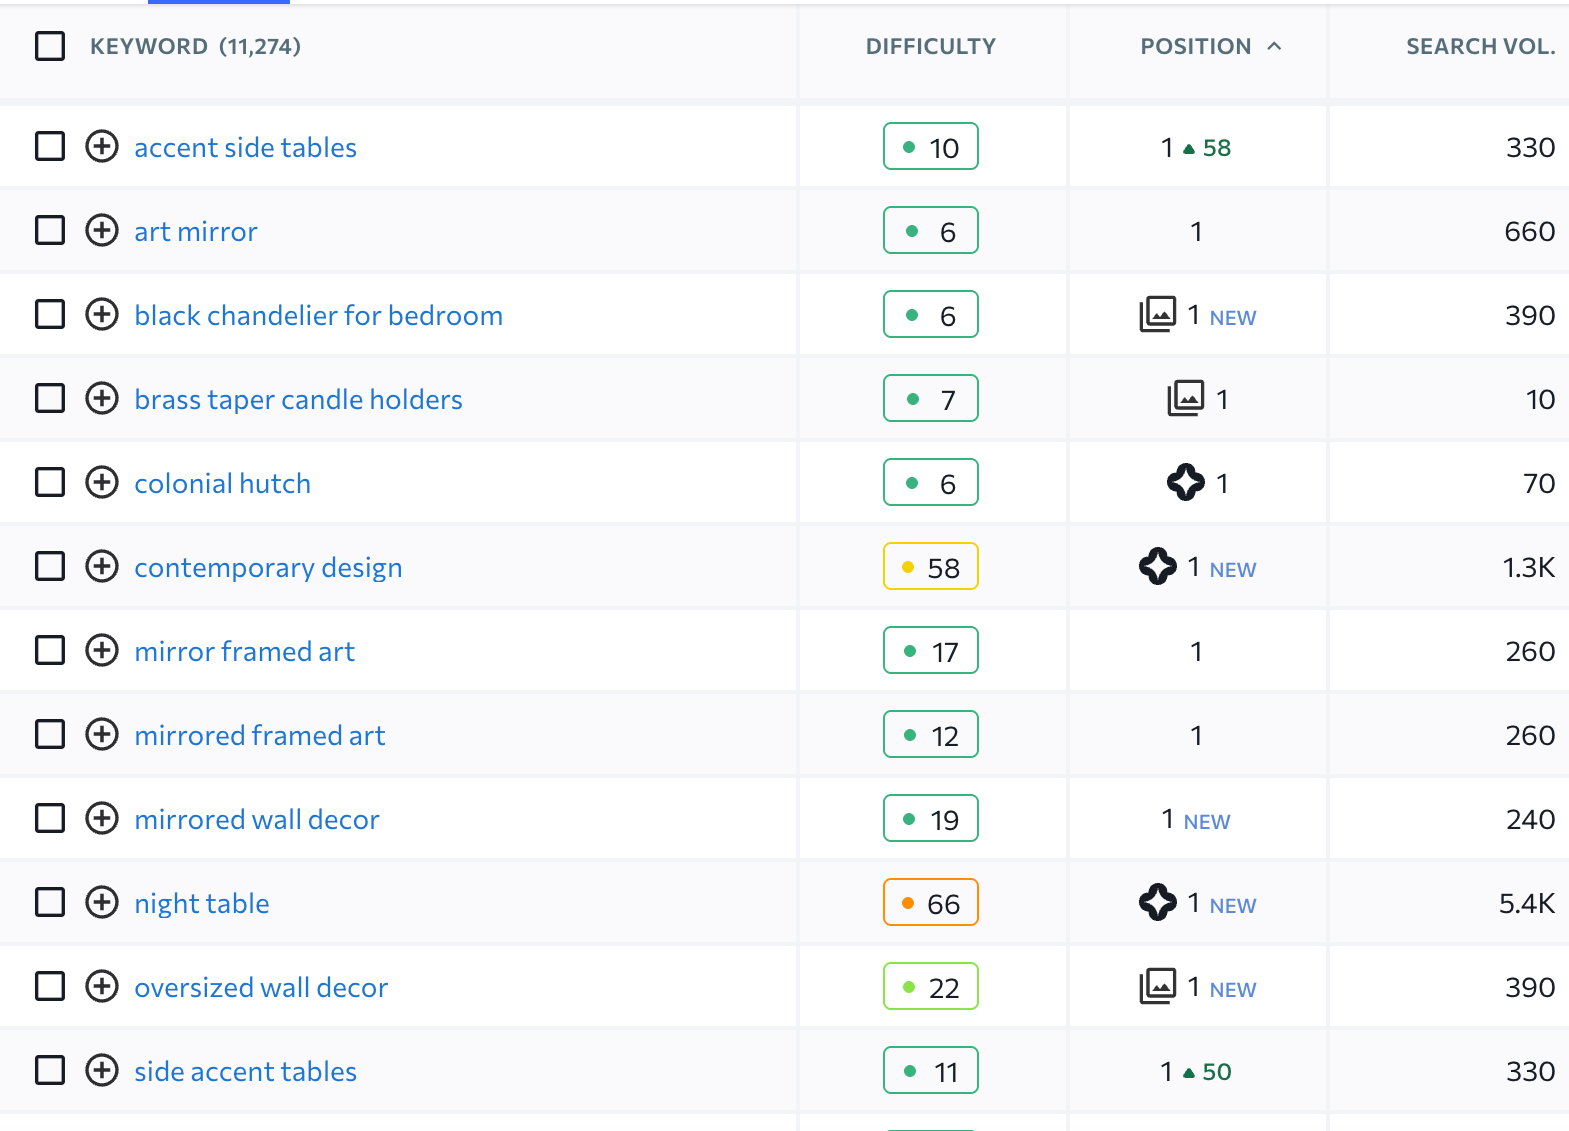Check the 'mirror framed art' row checkbox
Image resolution: width=1569 pixels, height=1131 pixels.
pos(50,651)
